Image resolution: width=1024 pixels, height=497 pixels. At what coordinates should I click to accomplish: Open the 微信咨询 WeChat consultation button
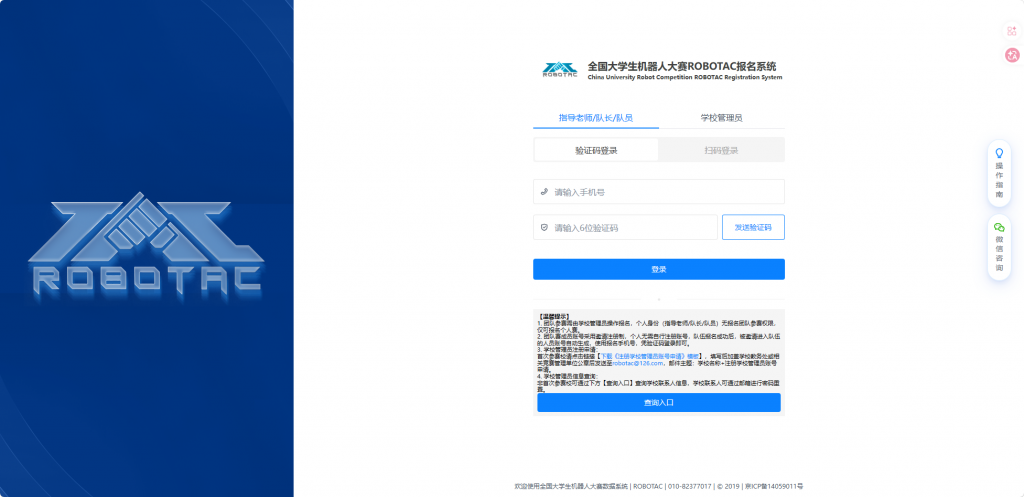(x=999, y=248)
